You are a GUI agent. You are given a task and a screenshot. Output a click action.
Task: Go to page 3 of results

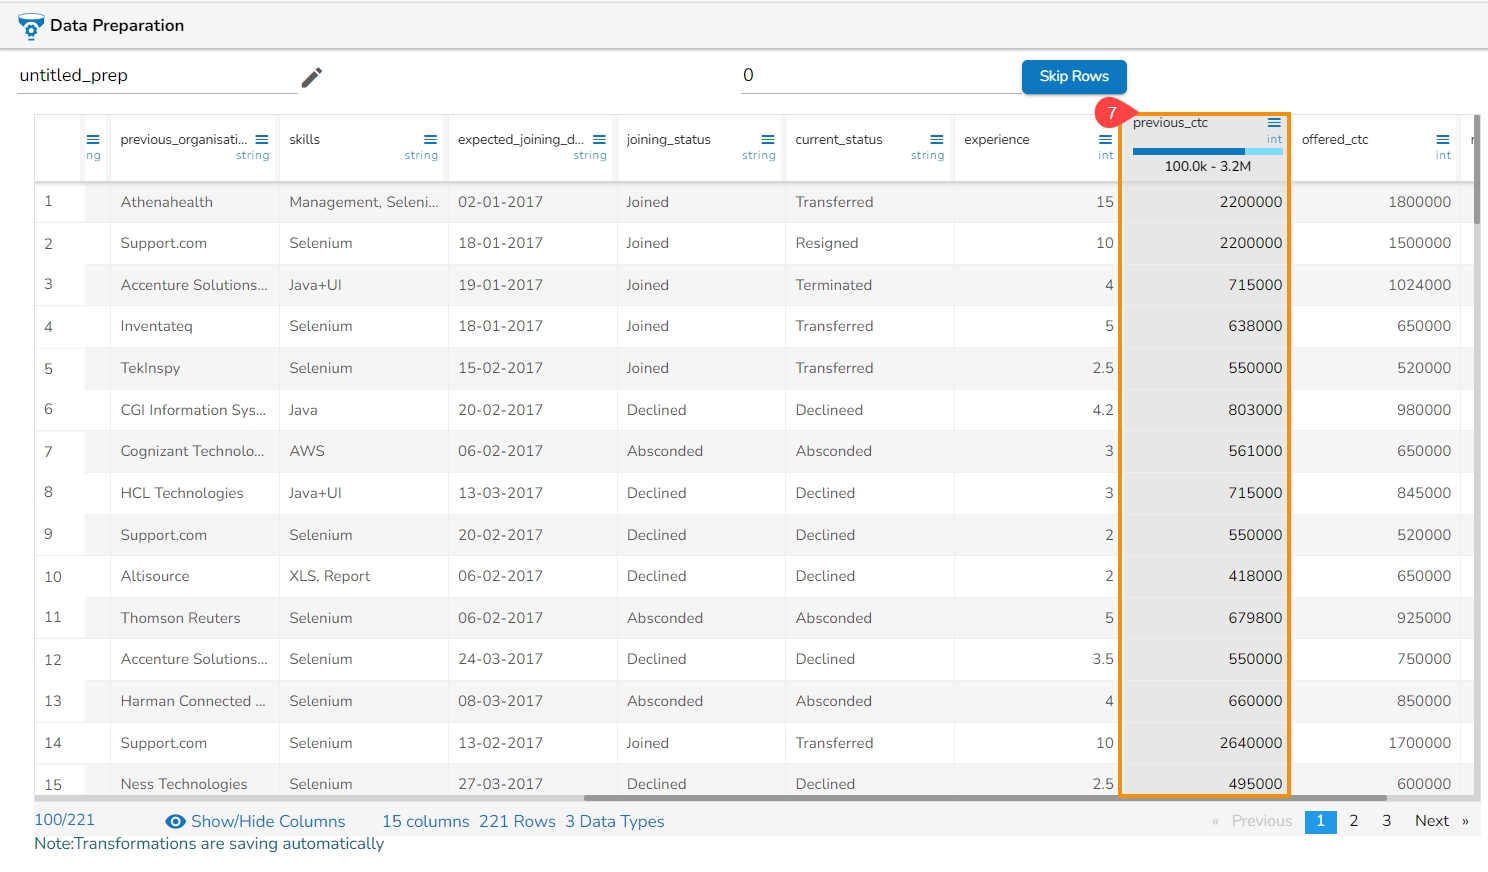coord(1386,821)
